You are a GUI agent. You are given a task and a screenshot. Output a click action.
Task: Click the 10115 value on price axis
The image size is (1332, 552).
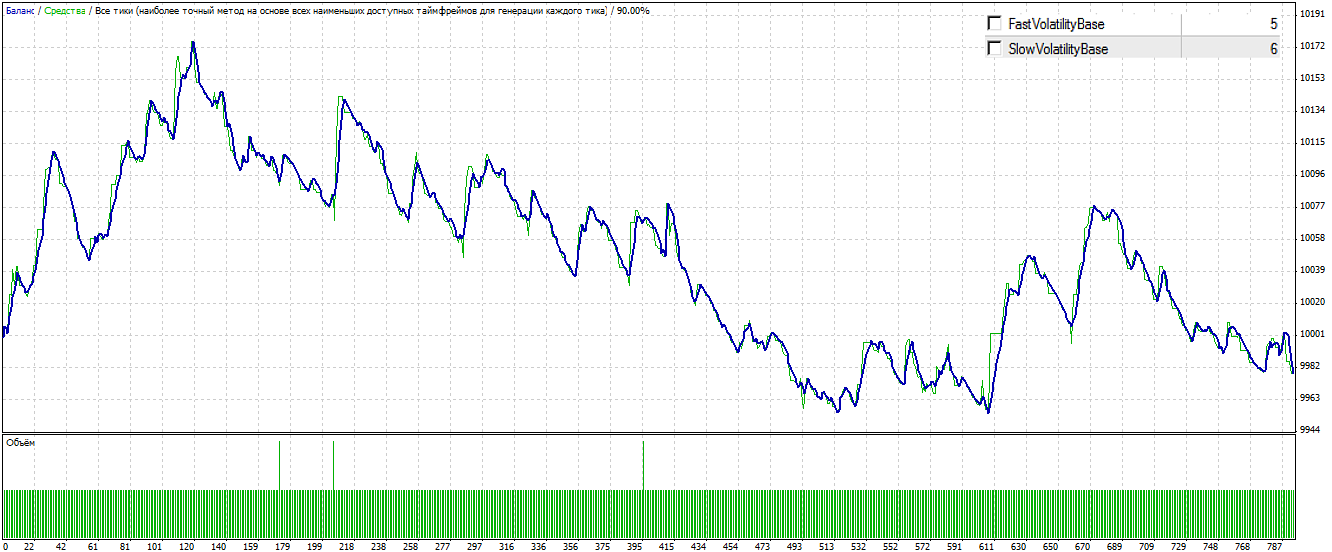(1312, 142)
